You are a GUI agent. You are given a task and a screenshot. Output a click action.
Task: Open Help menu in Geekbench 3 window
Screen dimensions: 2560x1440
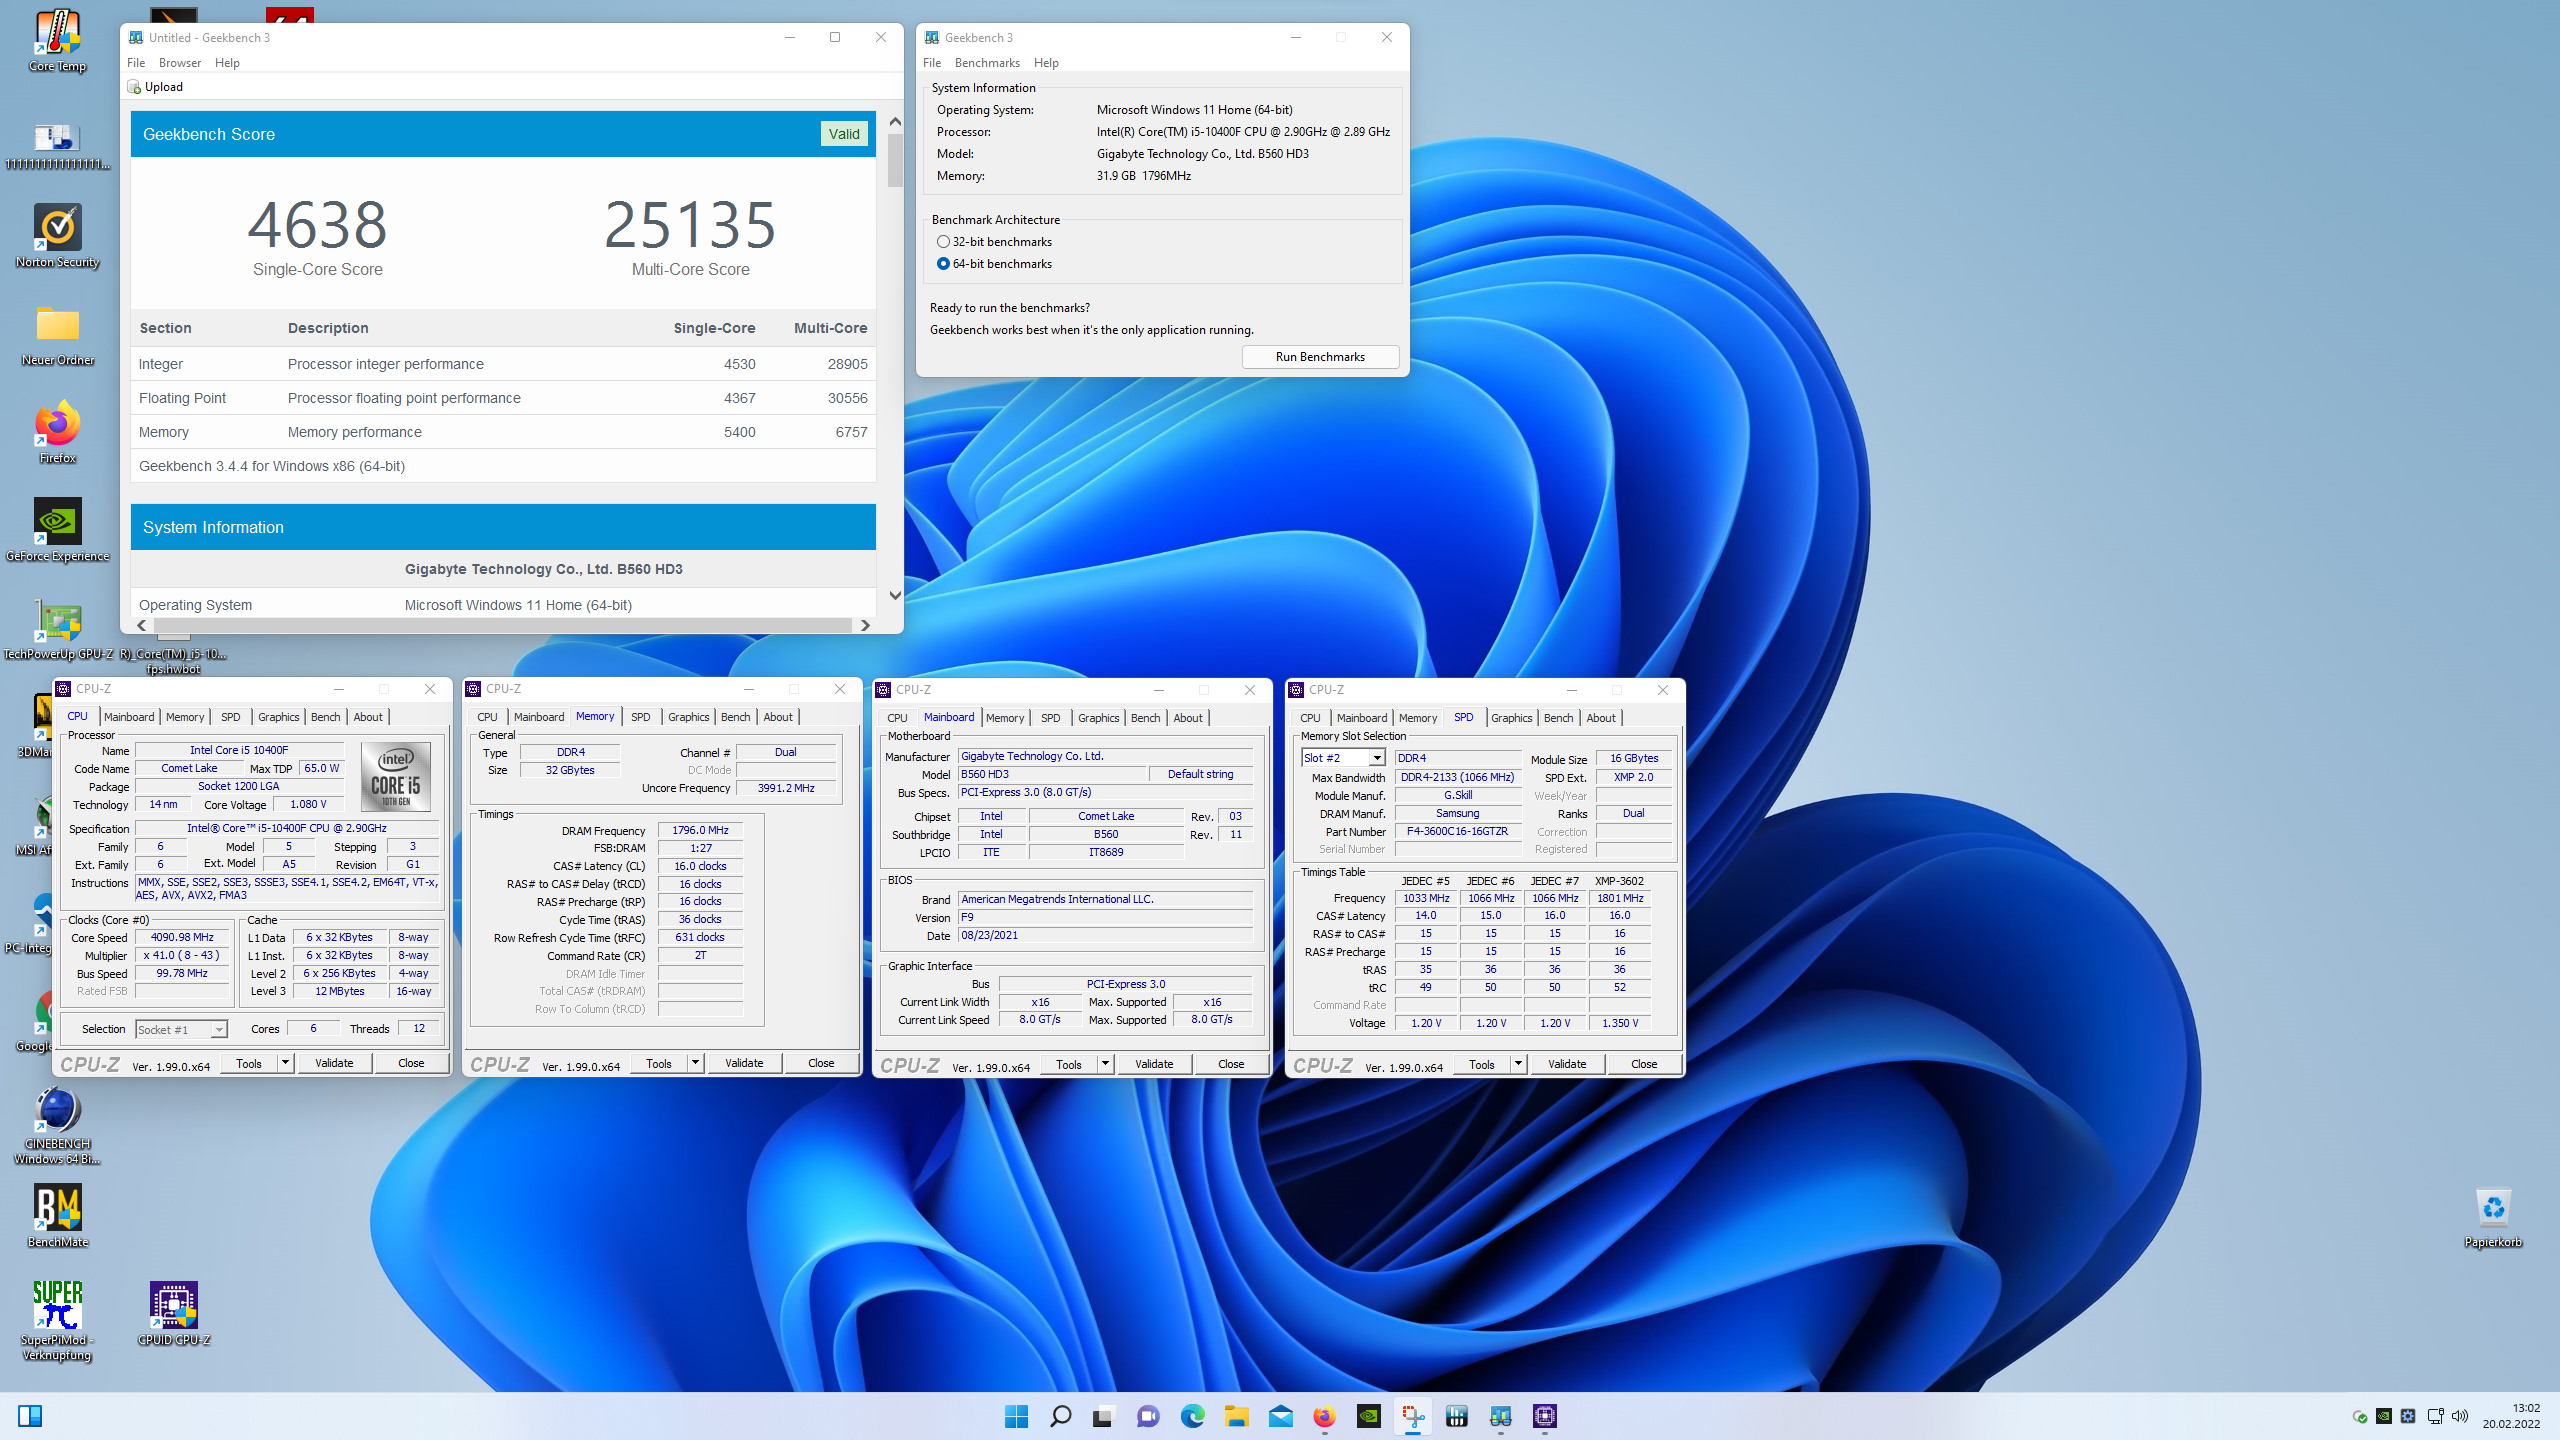pos(1046,62)
